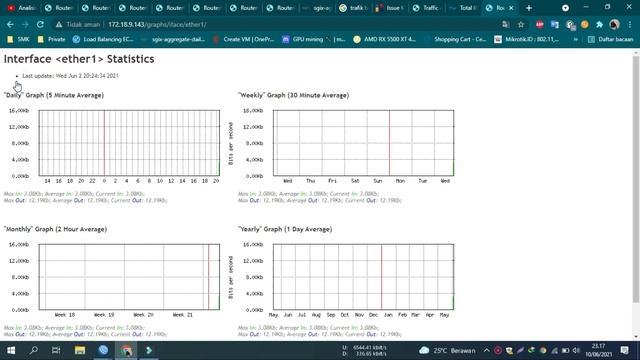Click the '"Daily" Graph (5 Minute Average)' title
640x360 pixels.
point(54,95)
